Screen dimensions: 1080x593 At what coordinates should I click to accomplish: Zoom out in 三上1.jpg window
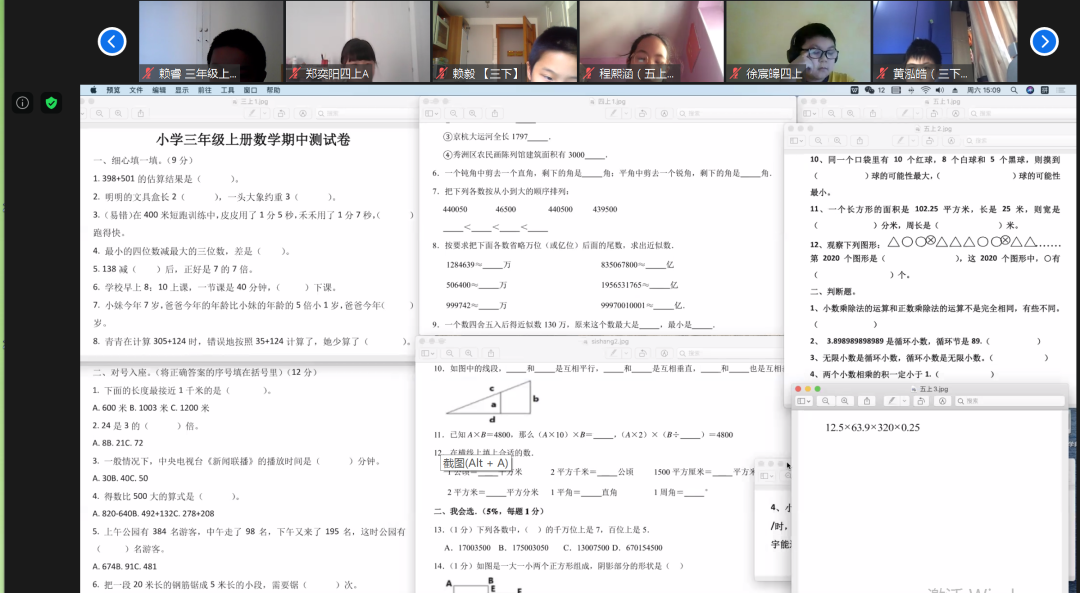(x=100, y=113)
